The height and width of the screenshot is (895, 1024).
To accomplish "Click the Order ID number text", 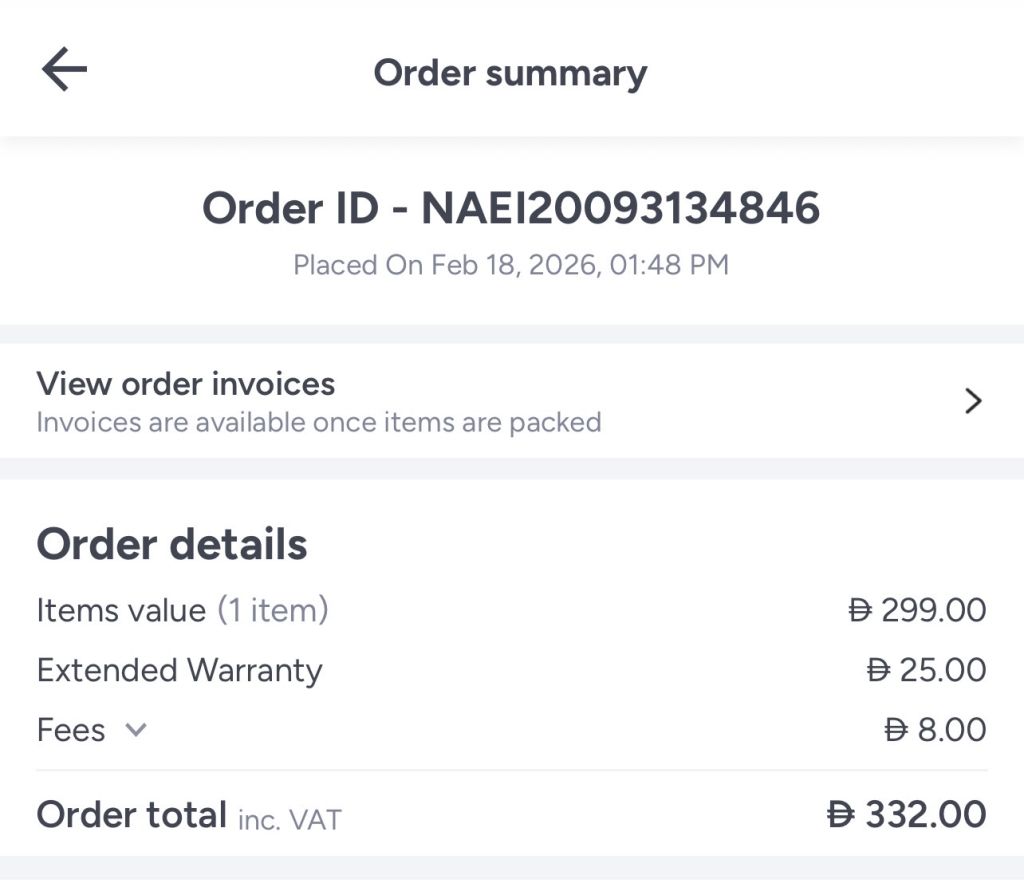I will [620, 209].
